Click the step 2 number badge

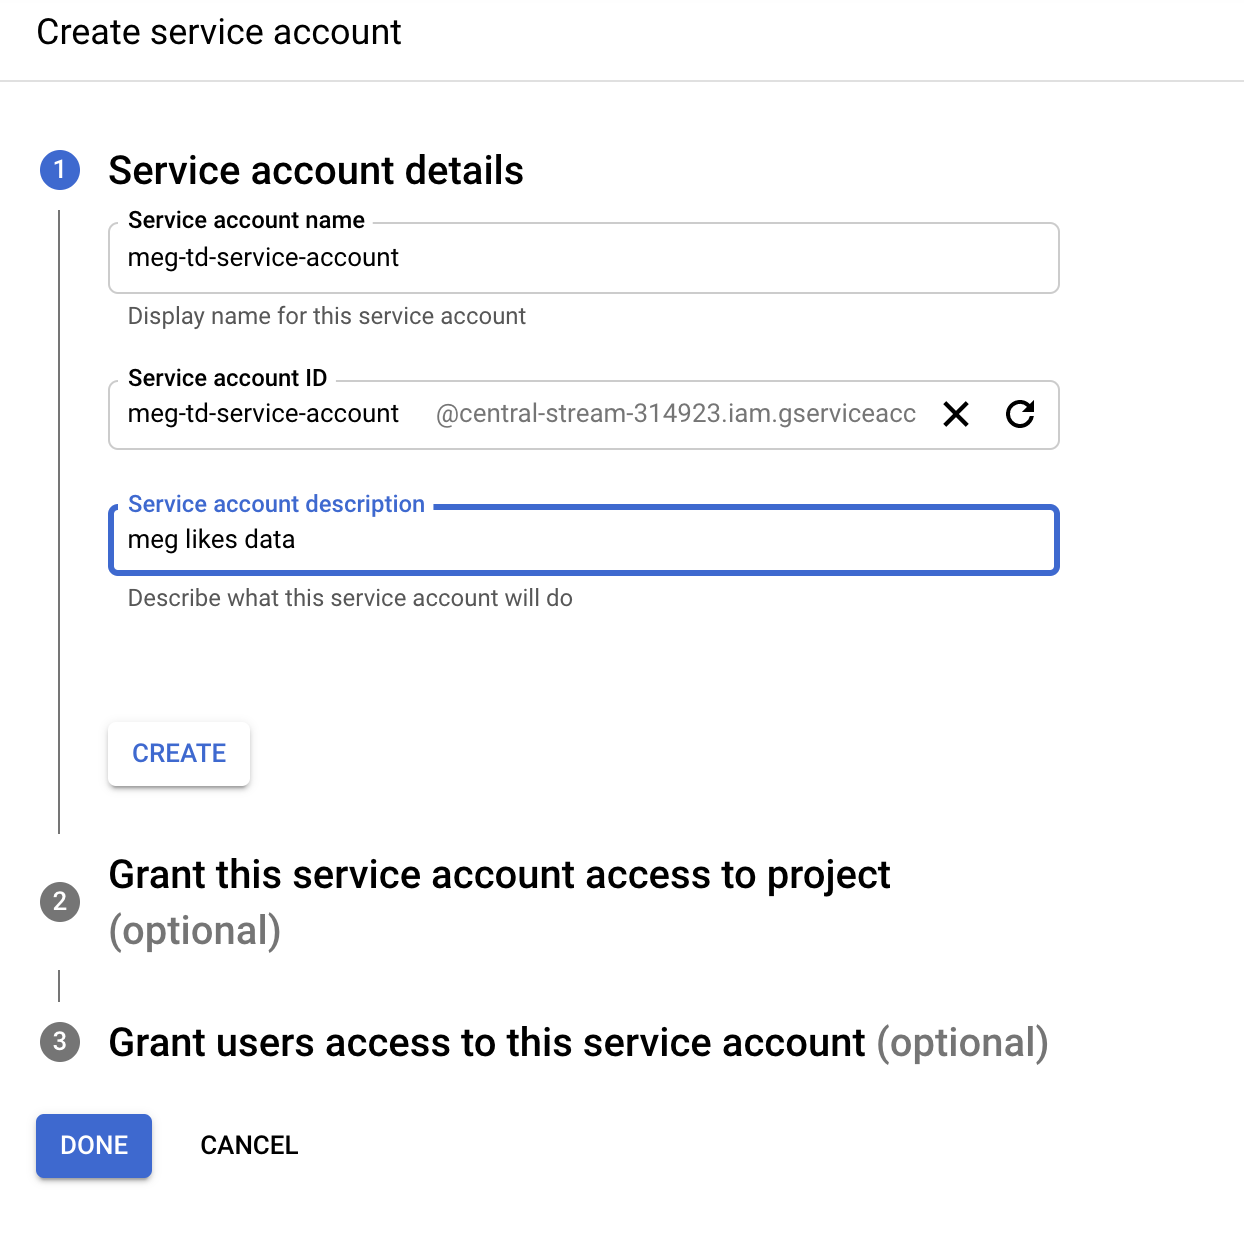click(x=60, y=902)
